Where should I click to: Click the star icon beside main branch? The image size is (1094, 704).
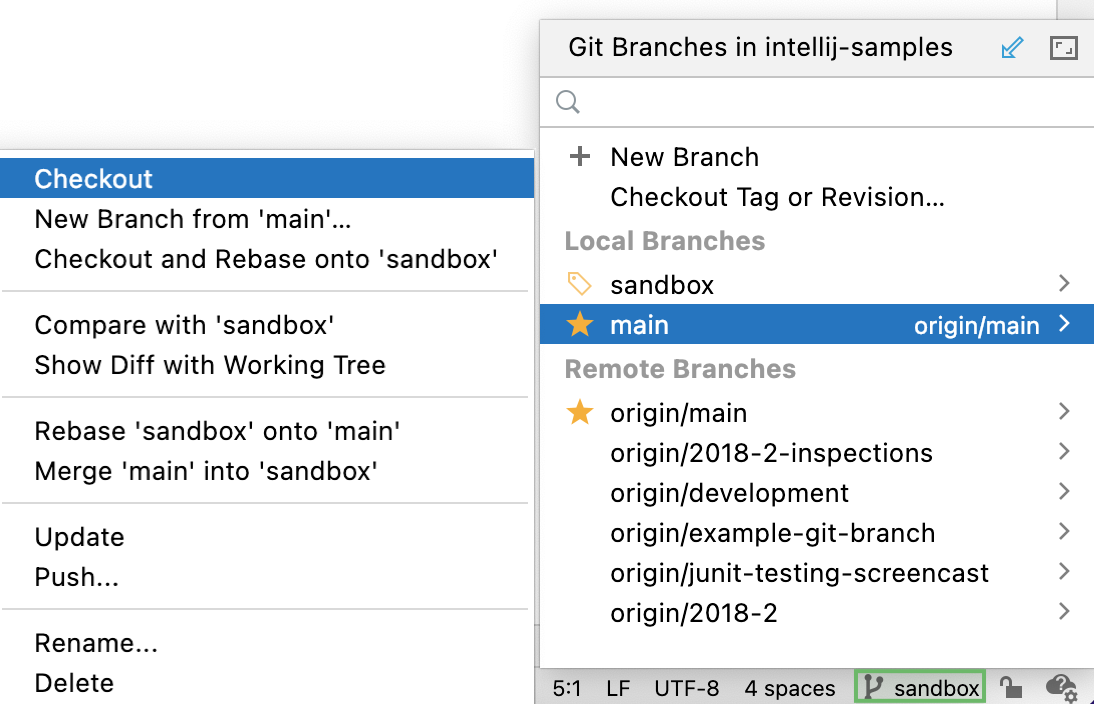580,324
